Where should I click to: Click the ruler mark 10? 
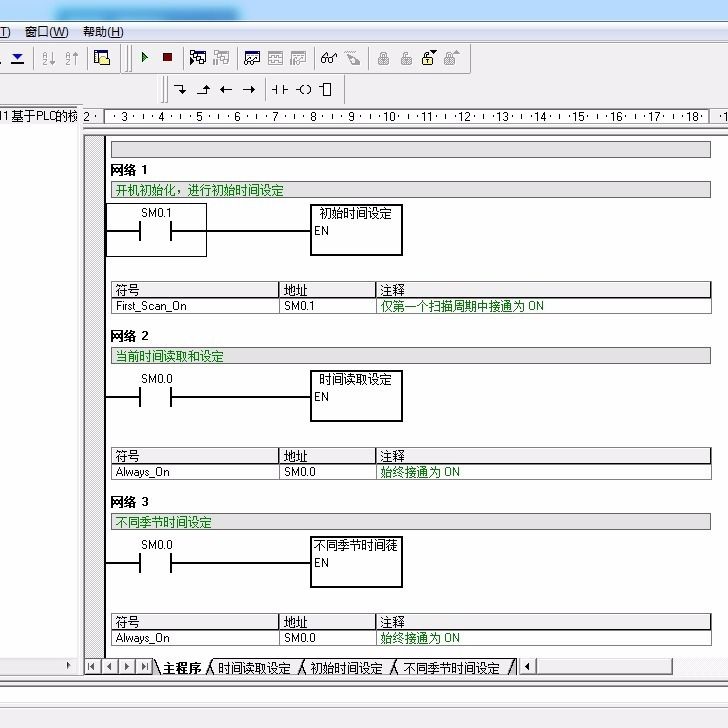(x=389, y=117)
